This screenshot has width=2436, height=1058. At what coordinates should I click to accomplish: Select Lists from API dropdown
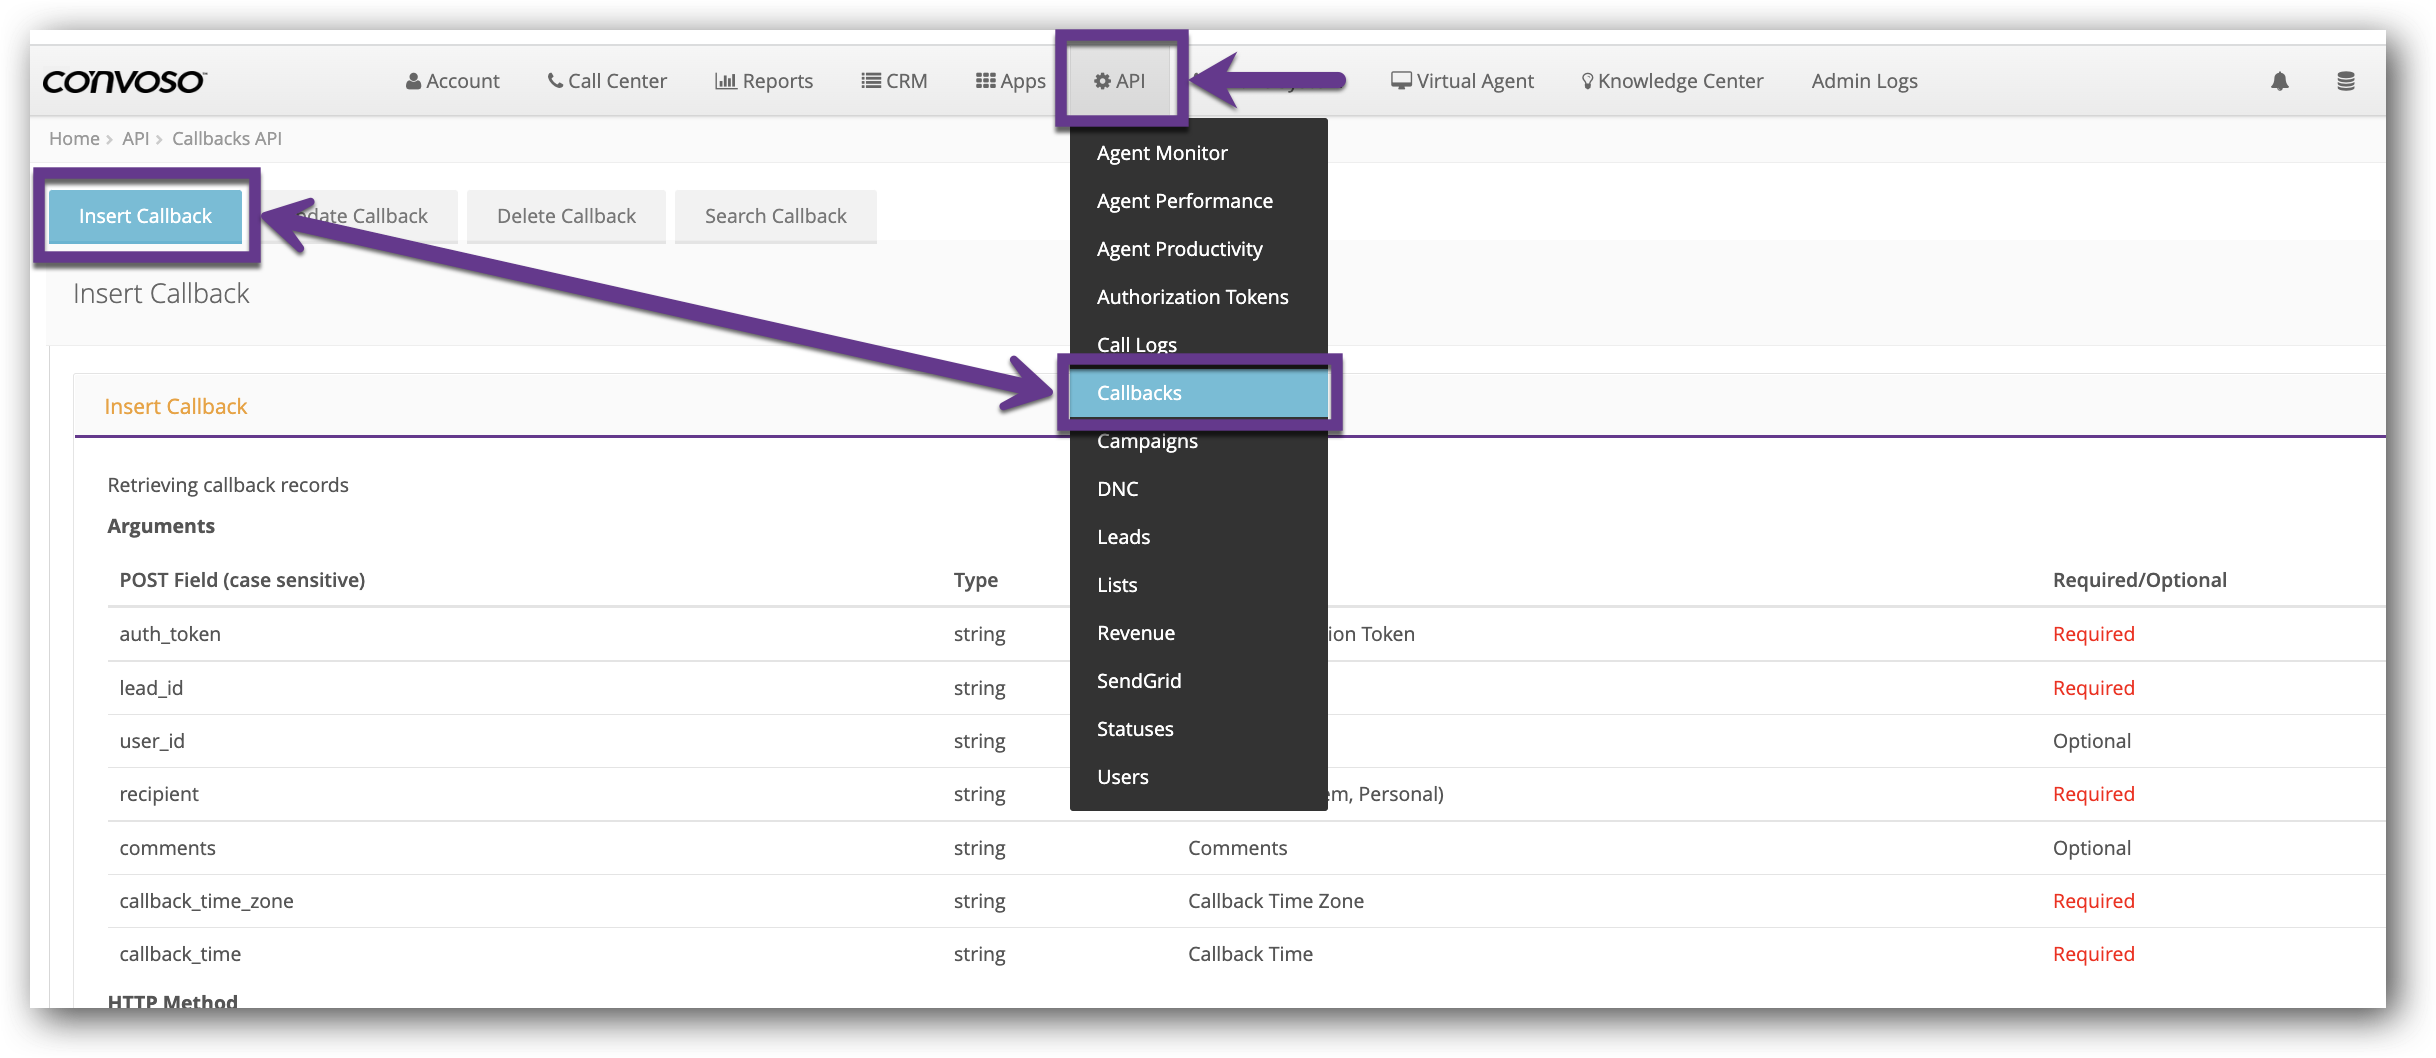click(1198, 585)
